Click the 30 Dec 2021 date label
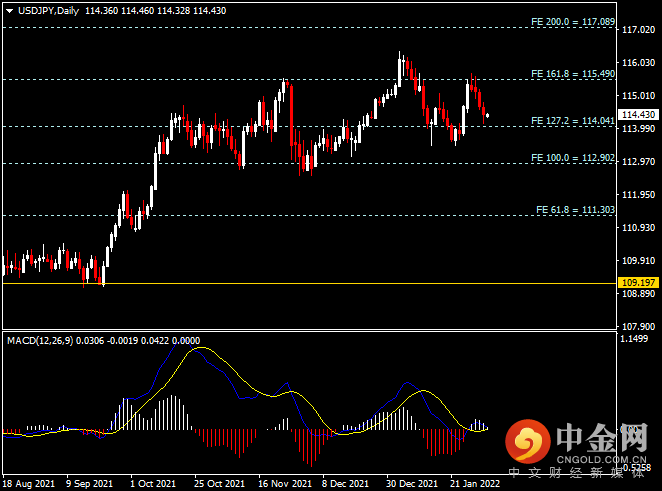This screenshot has width=662, height=491. pyautogui.click(x=412, y=484)
